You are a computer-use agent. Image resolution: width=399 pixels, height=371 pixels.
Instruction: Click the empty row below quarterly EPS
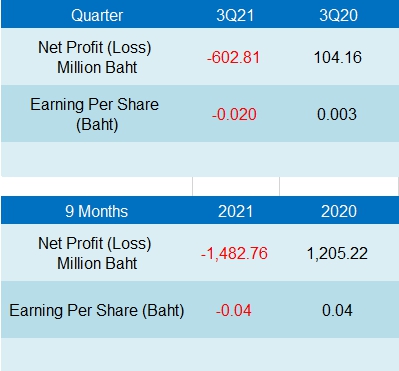pyautogui.click(x=199, y=159)
